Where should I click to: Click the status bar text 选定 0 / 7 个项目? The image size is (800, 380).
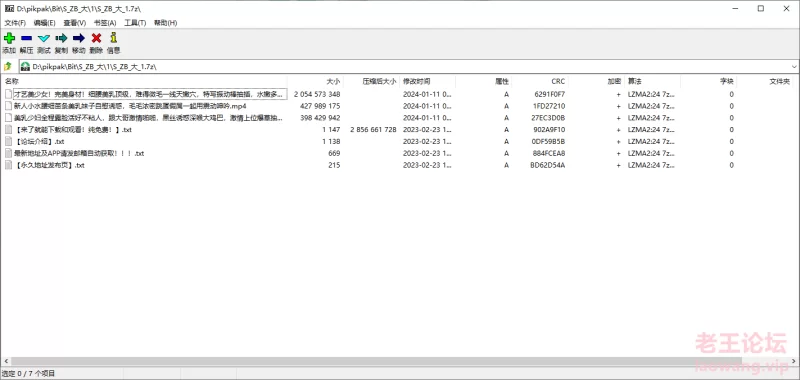coord(29,374)
